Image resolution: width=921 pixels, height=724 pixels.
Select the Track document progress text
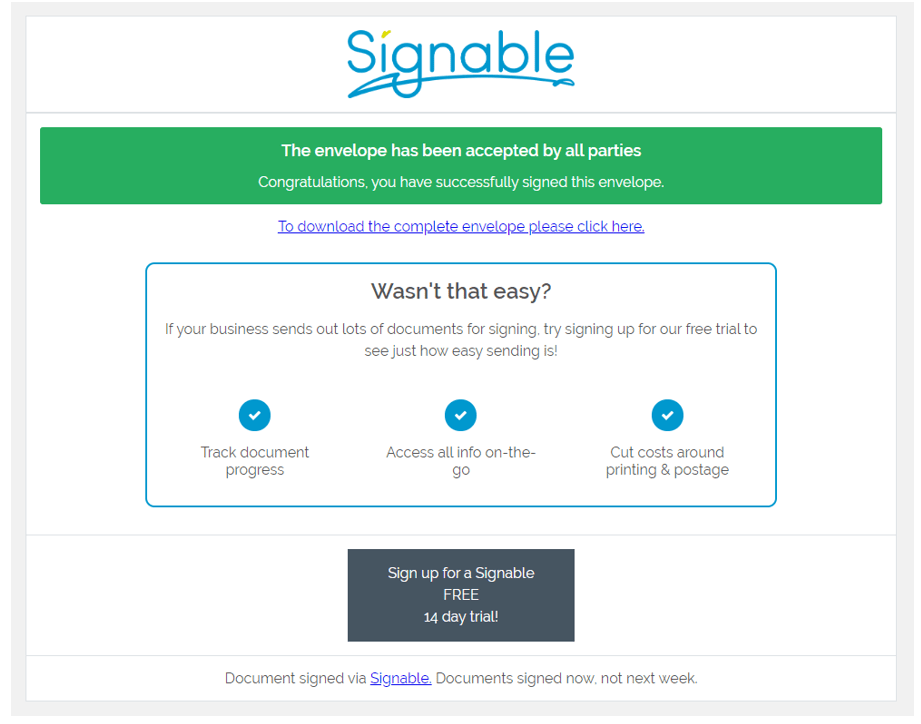pos(254,461)
